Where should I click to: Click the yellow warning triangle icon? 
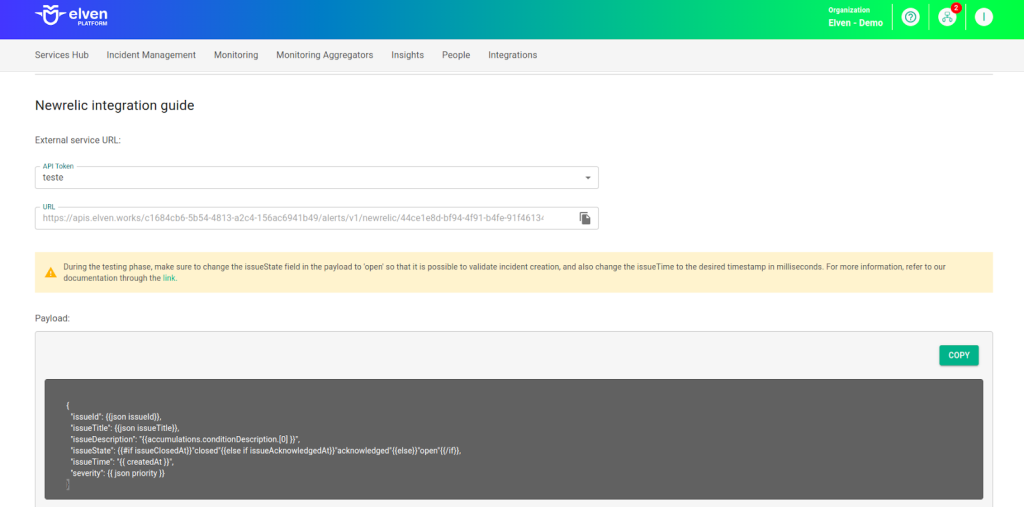pyautogui.click(x=50, y=272)
